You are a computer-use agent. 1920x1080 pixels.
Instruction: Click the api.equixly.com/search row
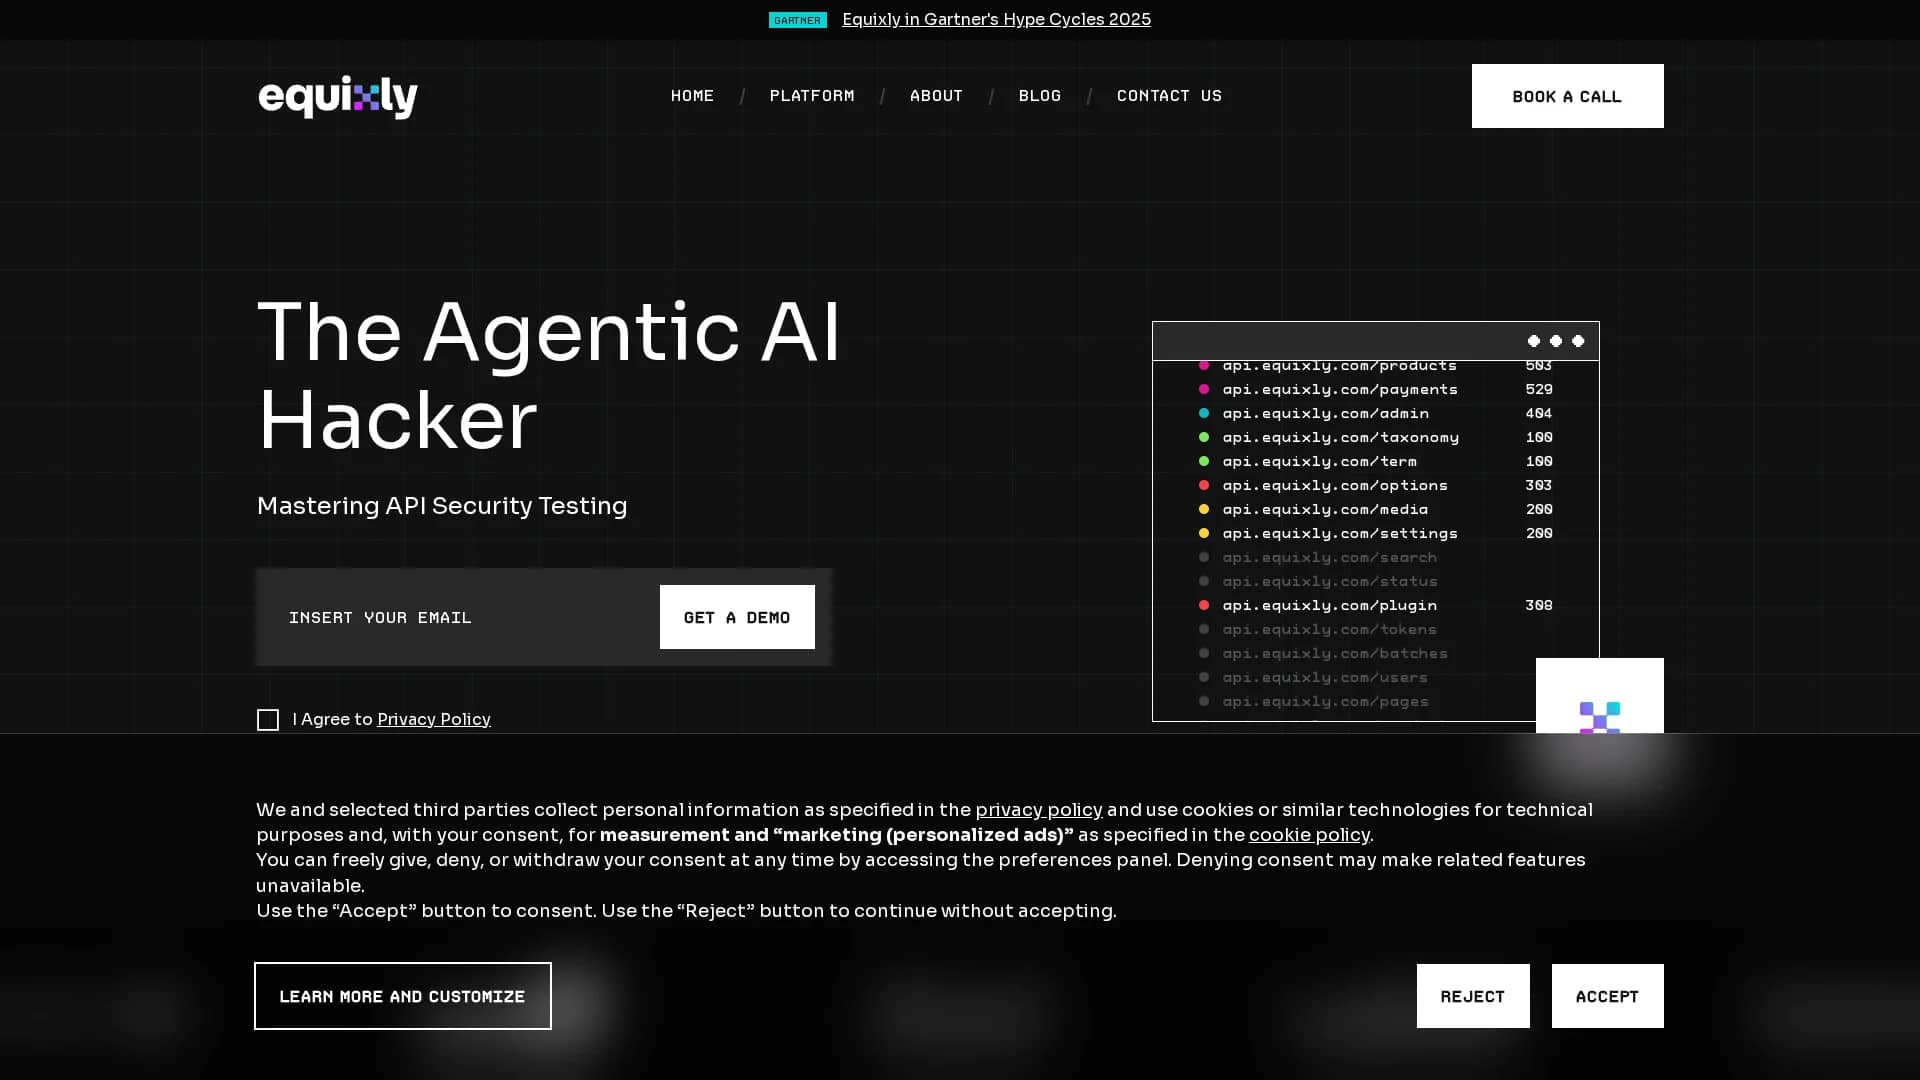(1376, 557)
